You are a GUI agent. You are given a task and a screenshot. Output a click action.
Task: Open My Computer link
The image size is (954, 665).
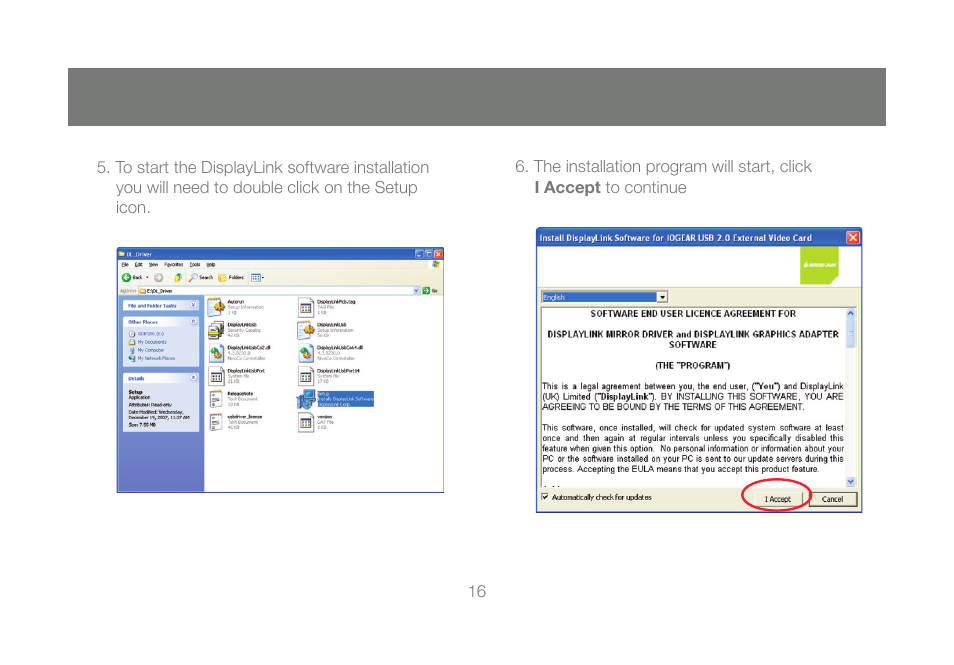[146, 350]
